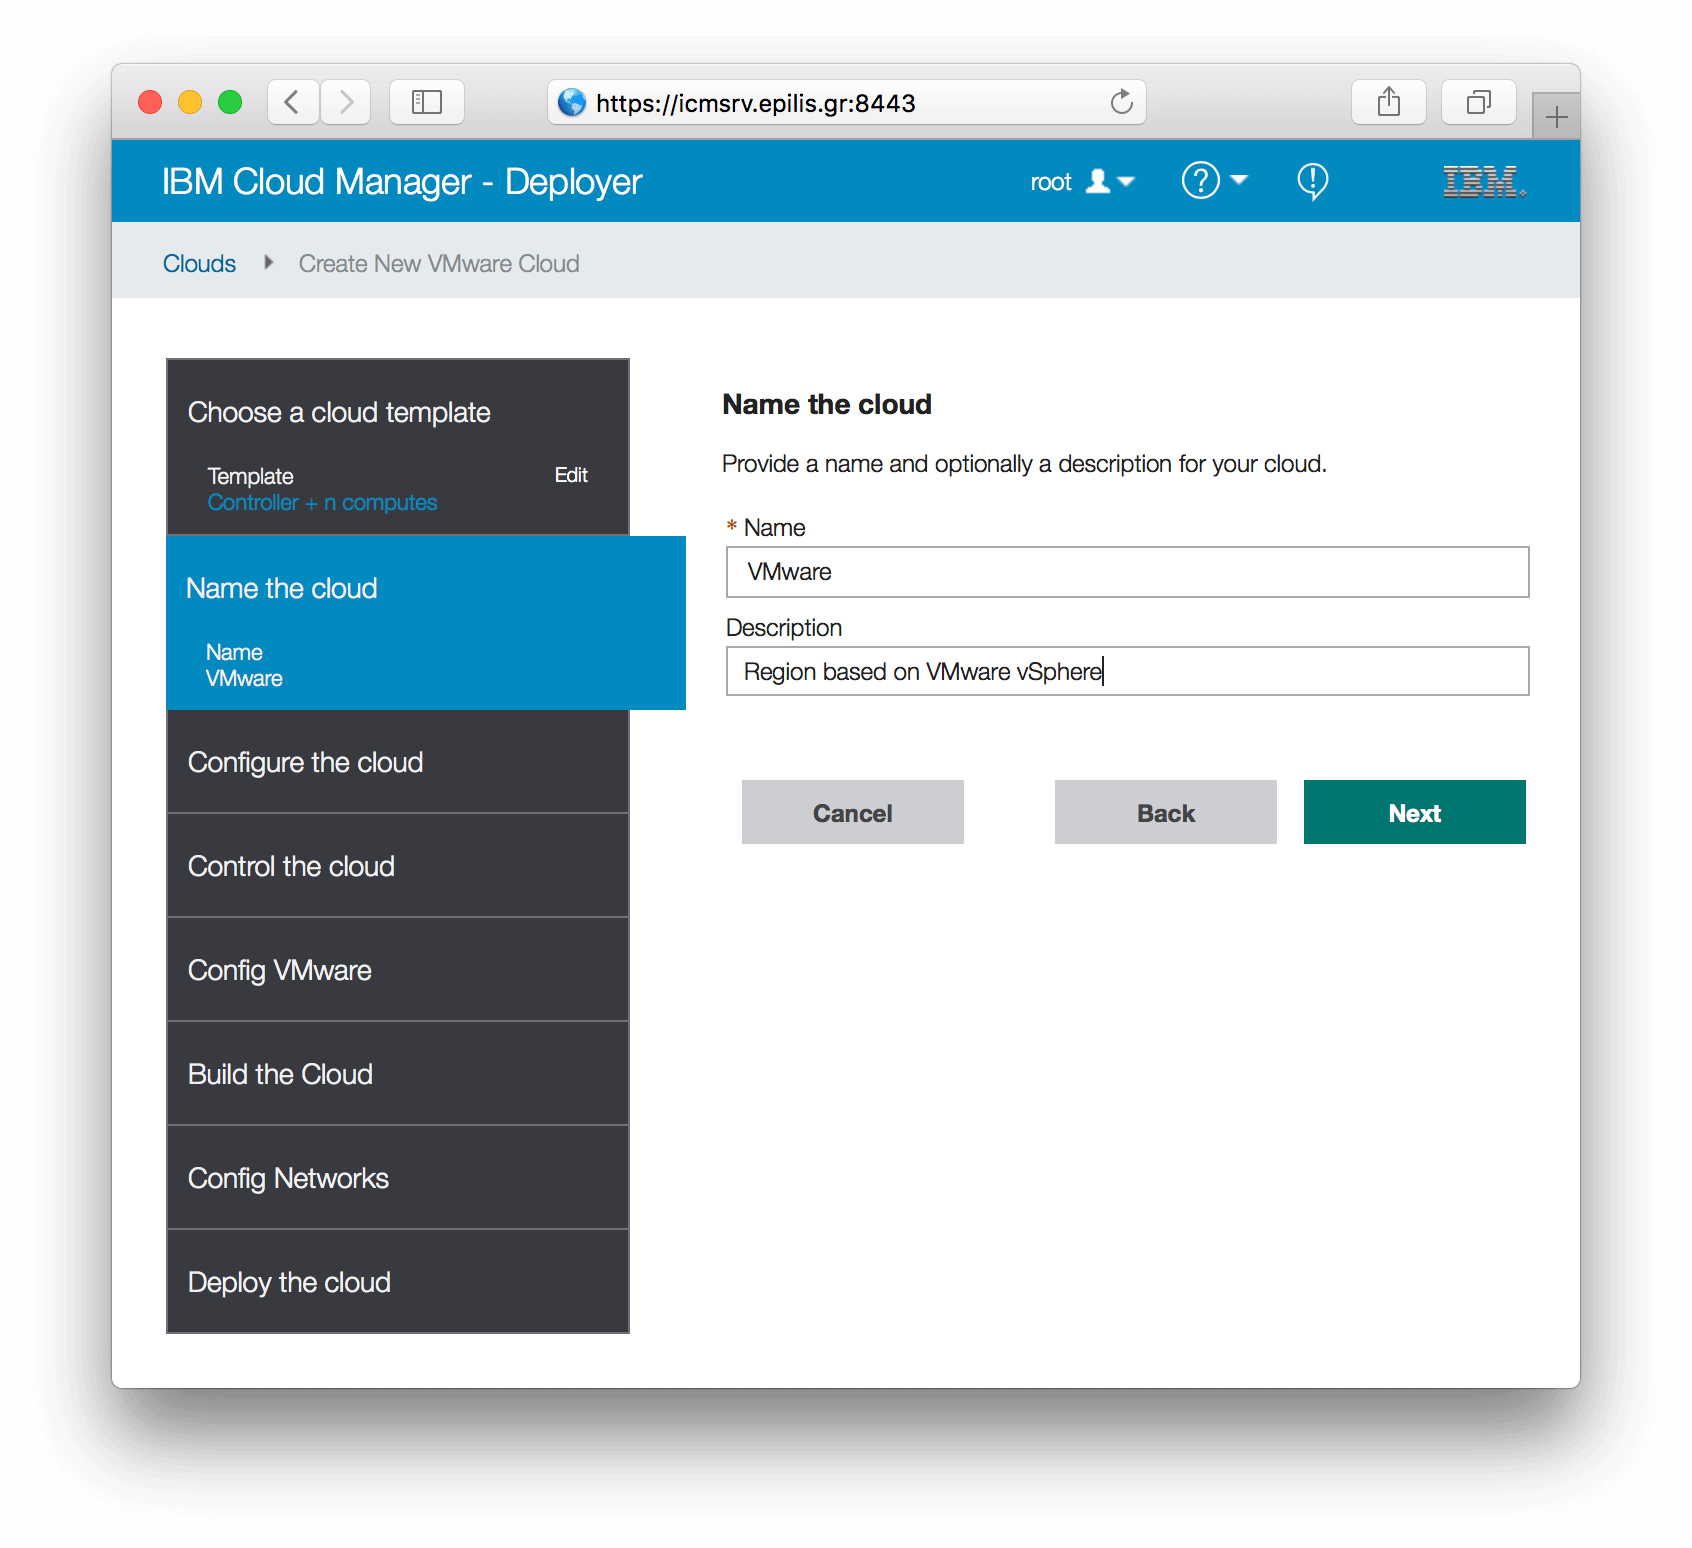Cancel the cloud creation wizard
The width and height of the screenshot is (1692, 1548).
(x=852, y=812)
